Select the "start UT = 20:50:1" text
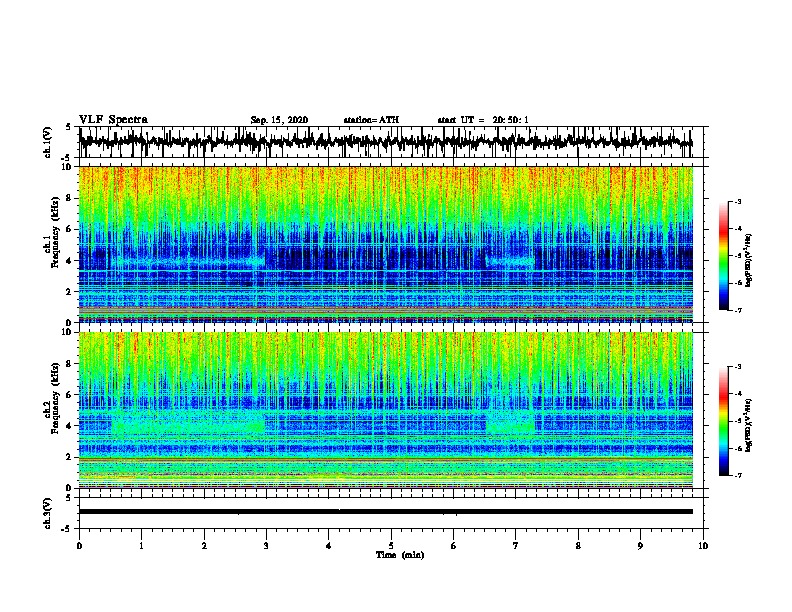792x612 pixels. click(483, 120)
